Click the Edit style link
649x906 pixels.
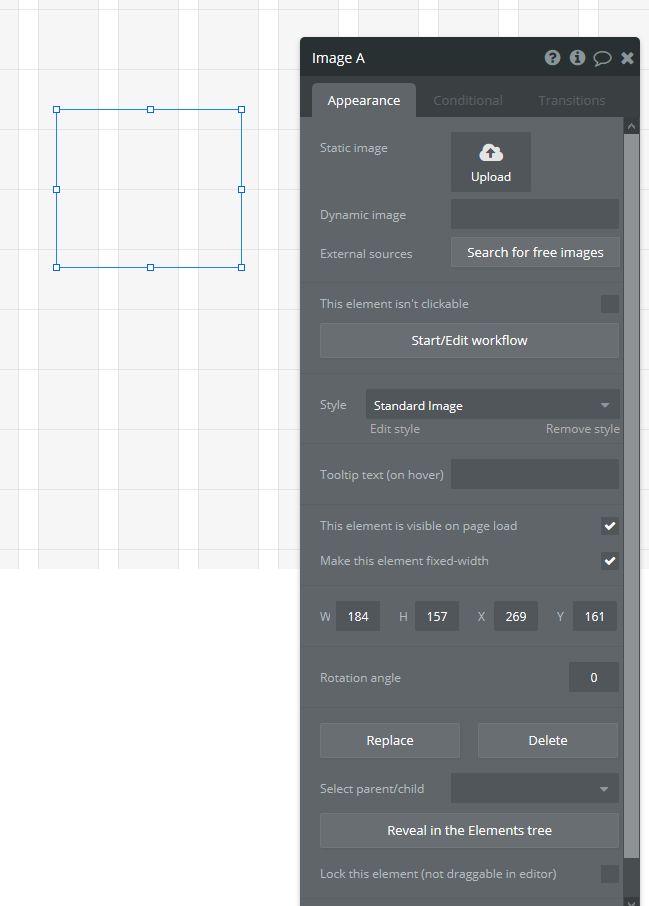coord(395,429)
